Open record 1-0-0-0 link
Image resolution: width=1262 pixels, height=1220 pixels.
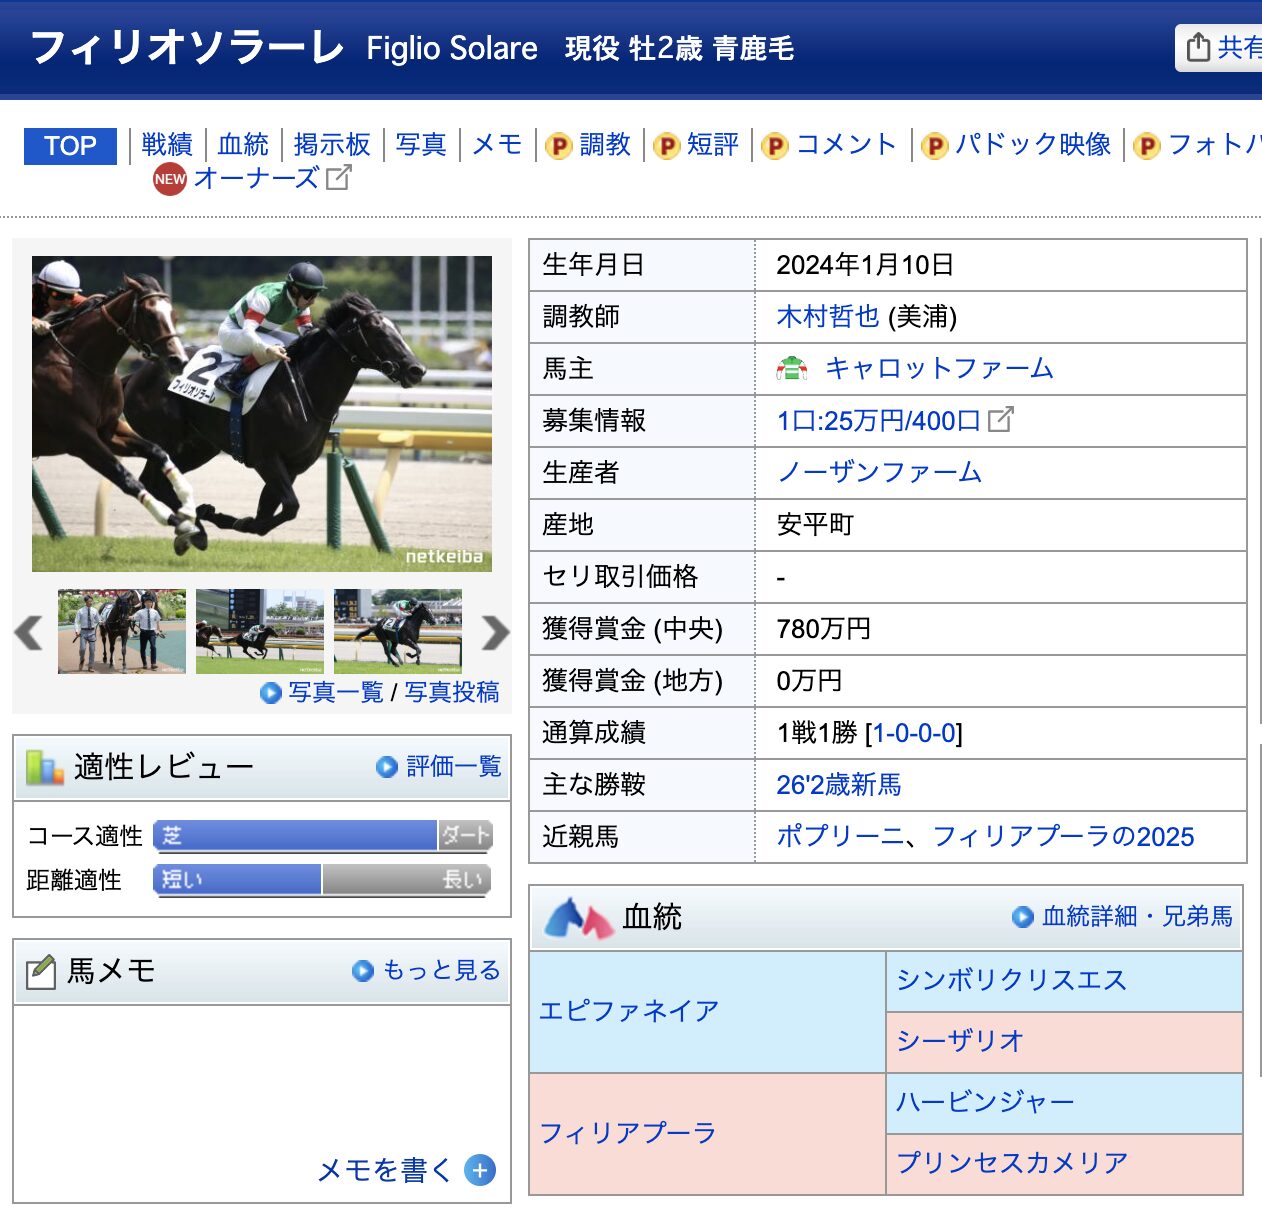915,733
